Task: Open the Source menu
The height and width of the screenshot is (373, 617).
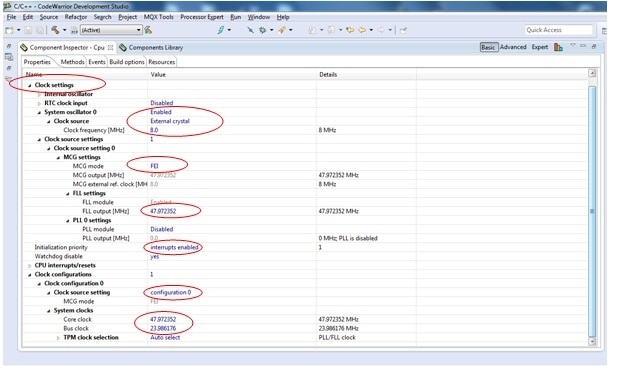Action: pos(49,17)
